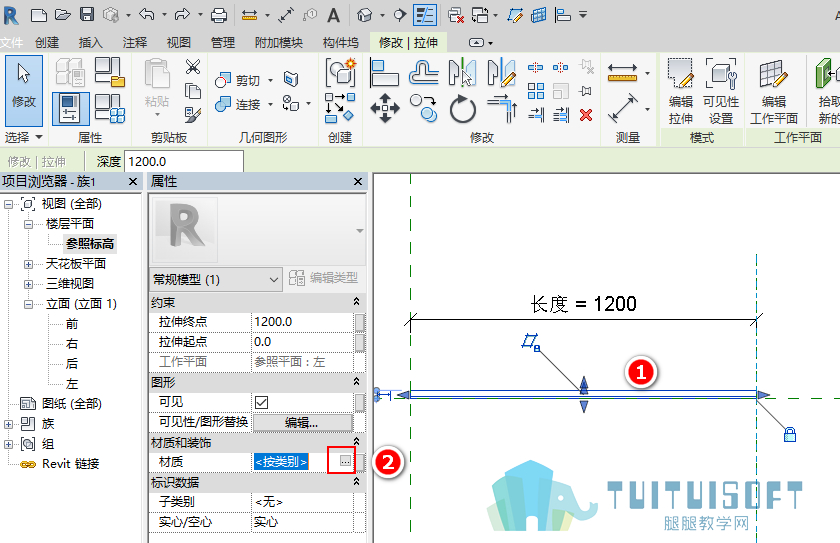Screen dimensions: 840x543
Task: Click the material browse (...) button
Action: click(x=345, y=461)
